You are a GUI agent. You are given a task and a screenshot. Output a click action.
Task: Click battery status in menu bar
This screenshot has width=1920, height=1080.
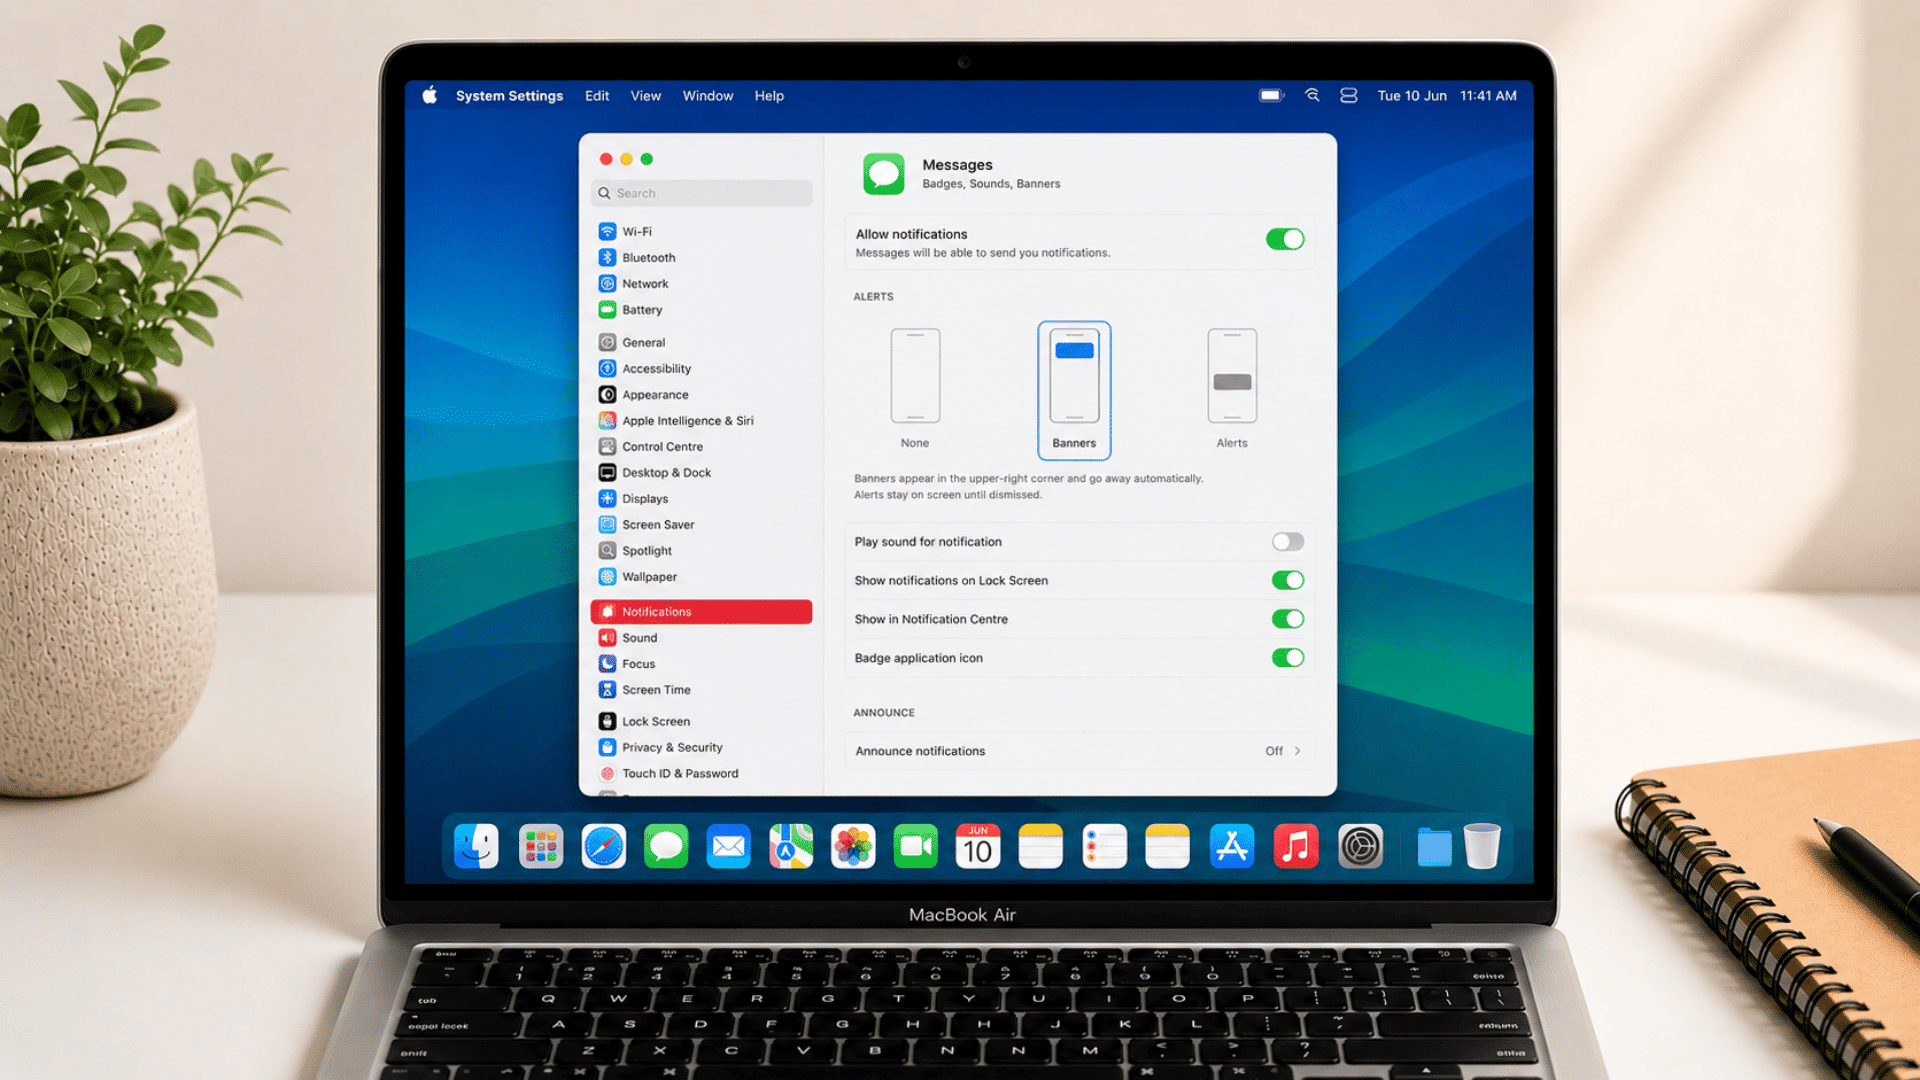1271,96
